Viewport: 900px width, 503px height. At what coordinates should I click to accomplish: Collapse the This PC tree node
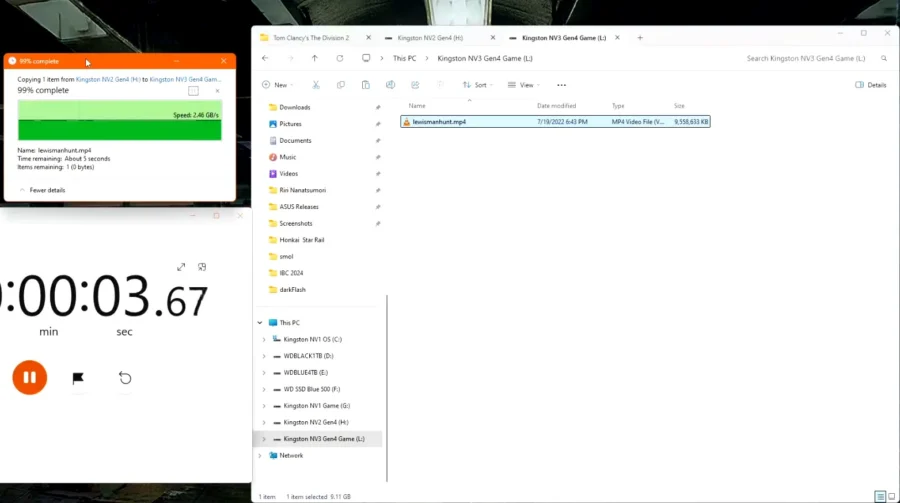tap(259, 323)
